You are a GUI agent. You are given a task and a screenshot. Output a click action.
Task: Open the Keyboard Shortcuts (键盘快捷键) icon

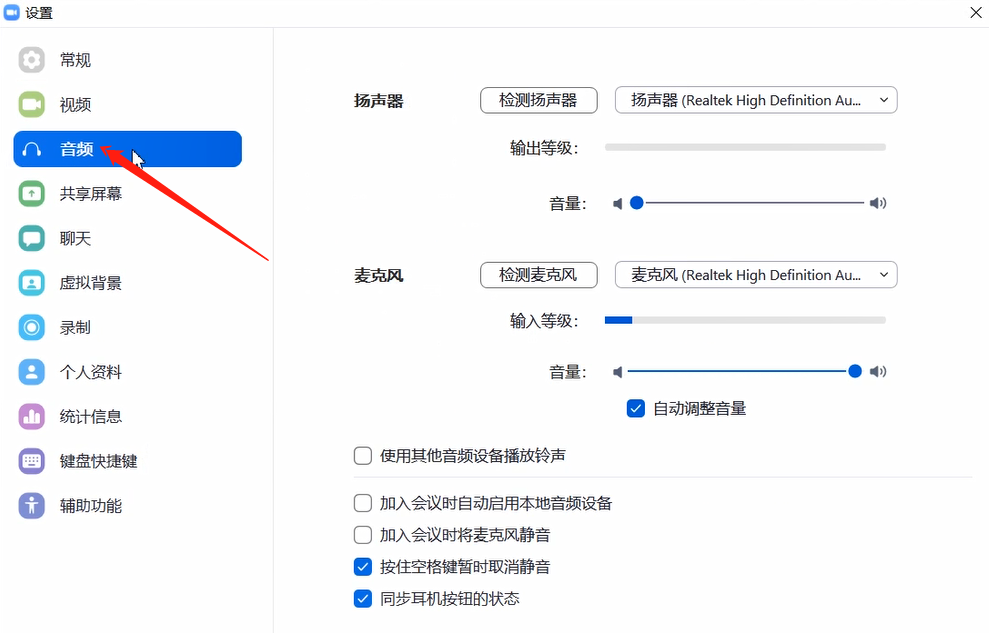click(32, 461)
